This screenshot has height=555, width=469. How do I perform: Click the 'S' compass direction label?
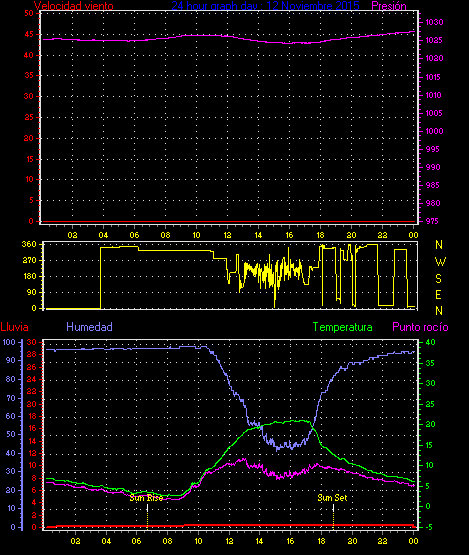click(439, 279)
